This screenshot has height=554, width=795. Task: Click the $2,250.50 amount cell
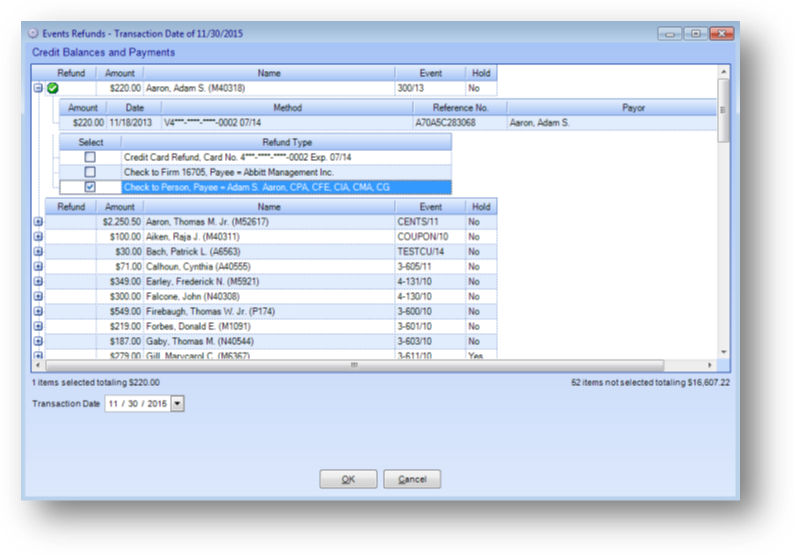pos(120,222)
